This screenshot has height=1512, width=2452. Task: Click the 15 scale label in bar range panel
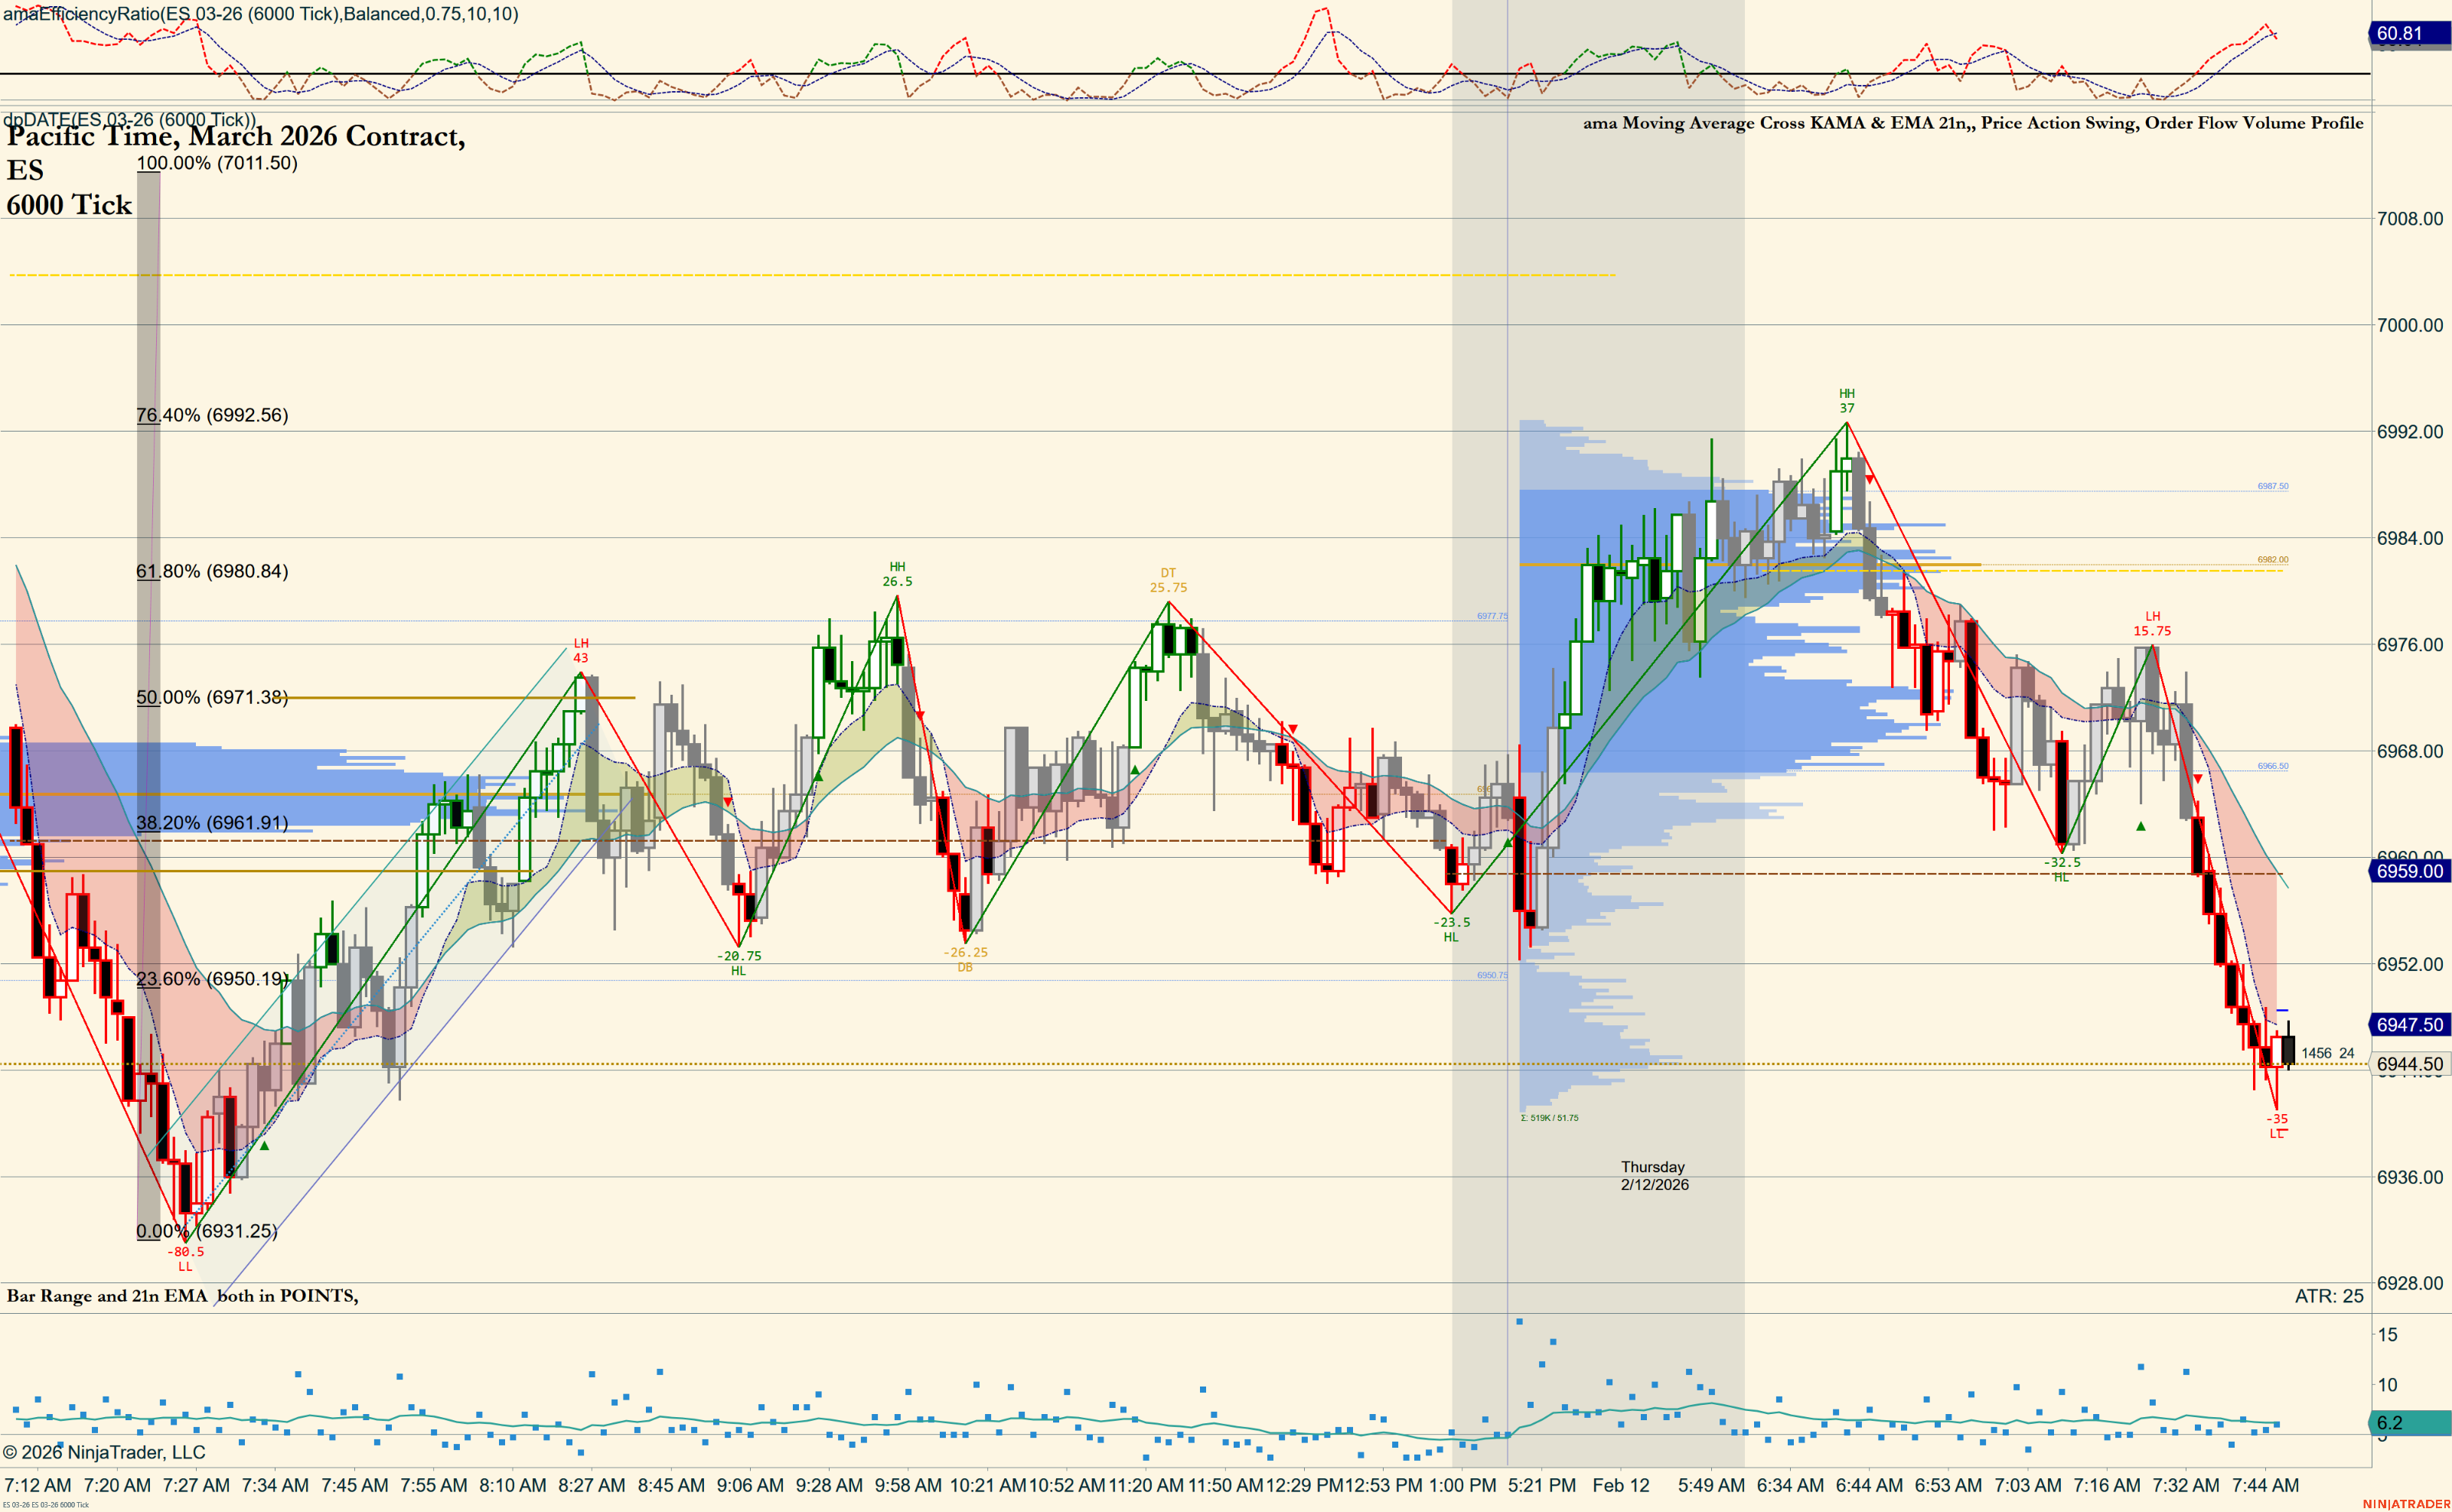pyautogui.click(x=2387, y=1335)
